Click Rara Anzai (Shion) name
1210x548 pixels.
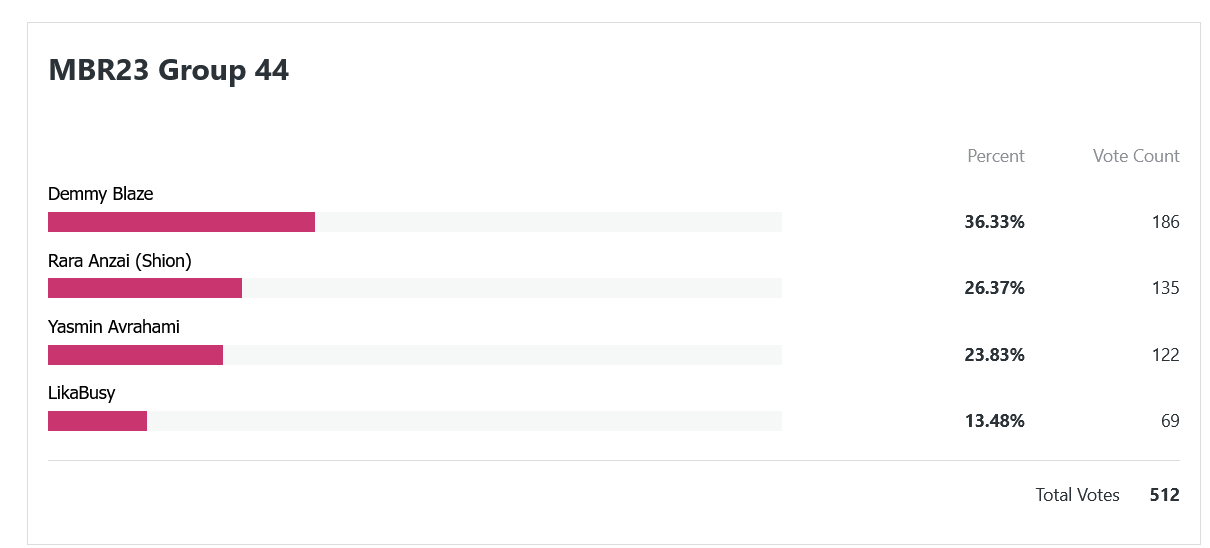pos(120,261)
